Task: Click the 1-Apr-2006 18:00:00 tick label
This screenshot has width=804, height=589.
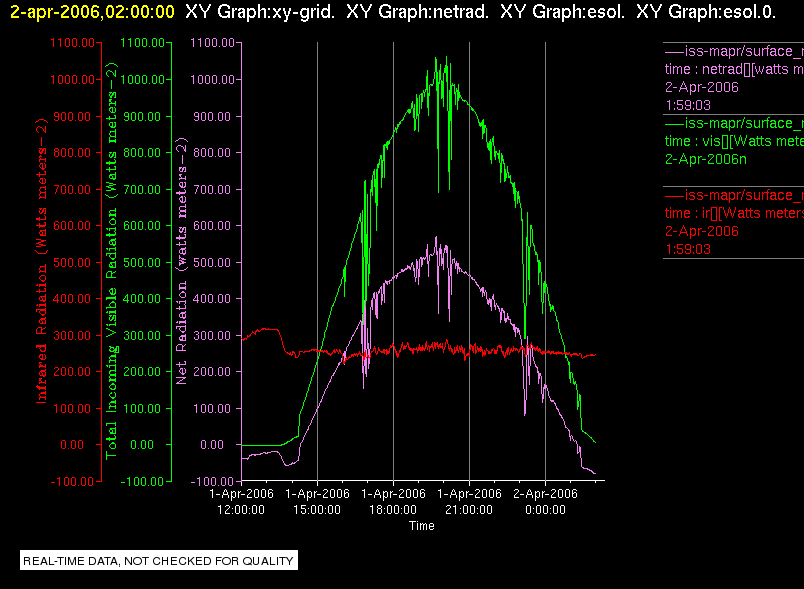Action: [x=393, y=502]
